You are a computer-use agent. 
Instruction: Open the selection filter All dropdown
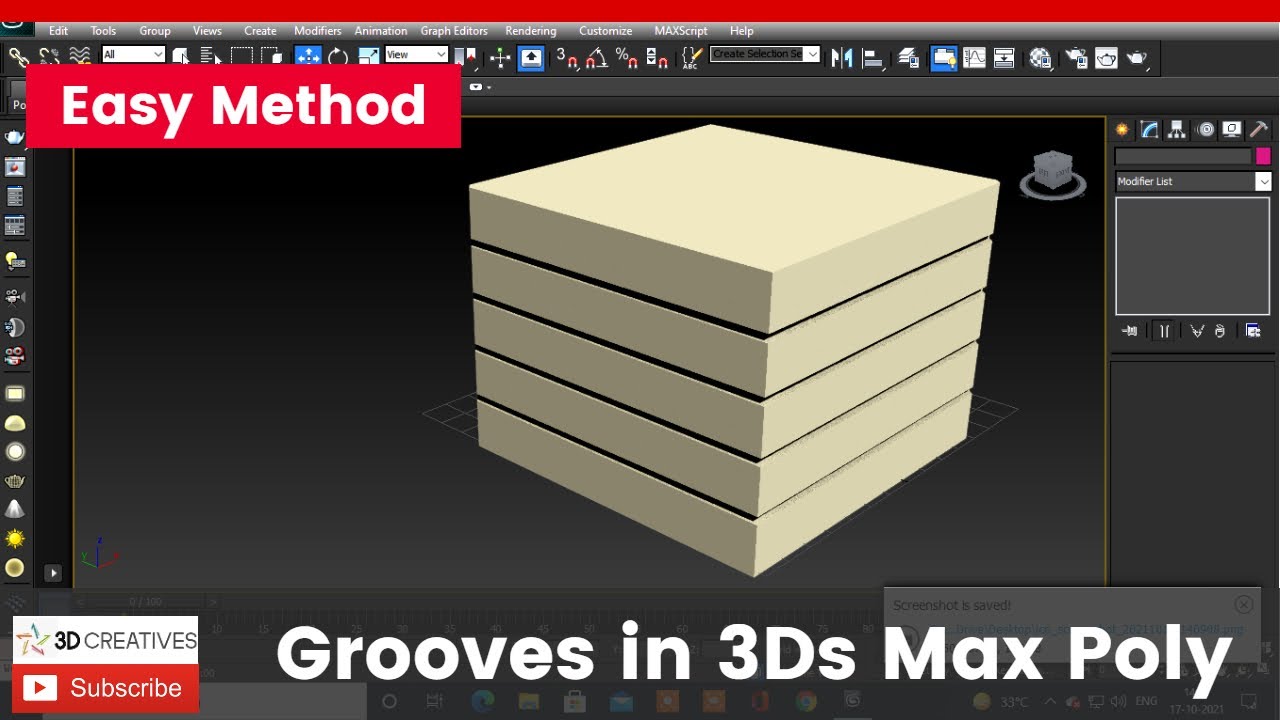pos(133,55)
